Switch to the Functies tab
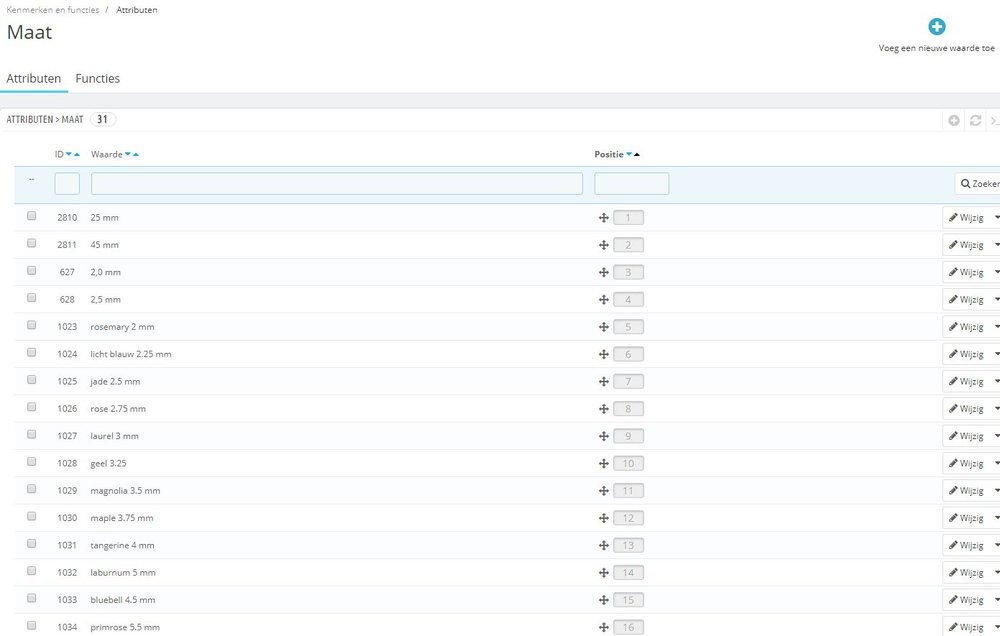 [98, 78]
